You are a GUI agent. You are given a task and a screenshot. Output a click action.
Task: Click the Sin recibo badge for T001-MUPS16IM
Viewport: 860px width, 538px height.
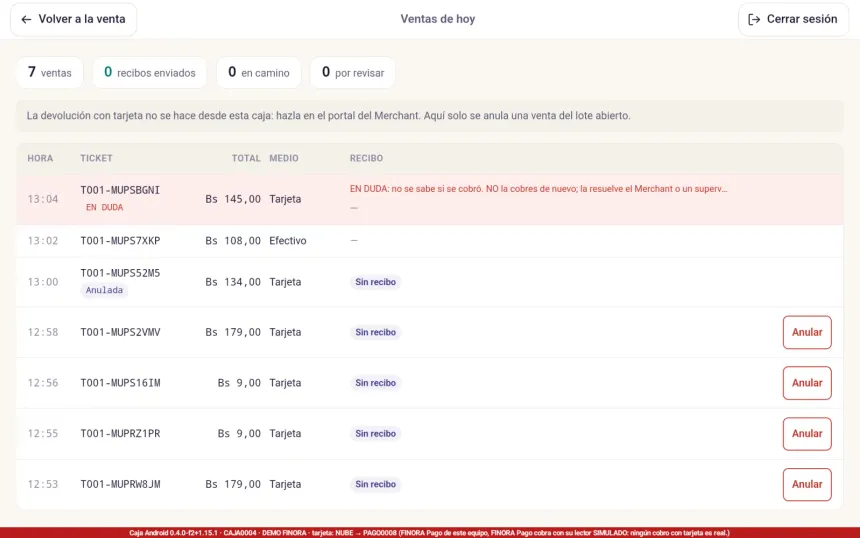click(375, 383)
